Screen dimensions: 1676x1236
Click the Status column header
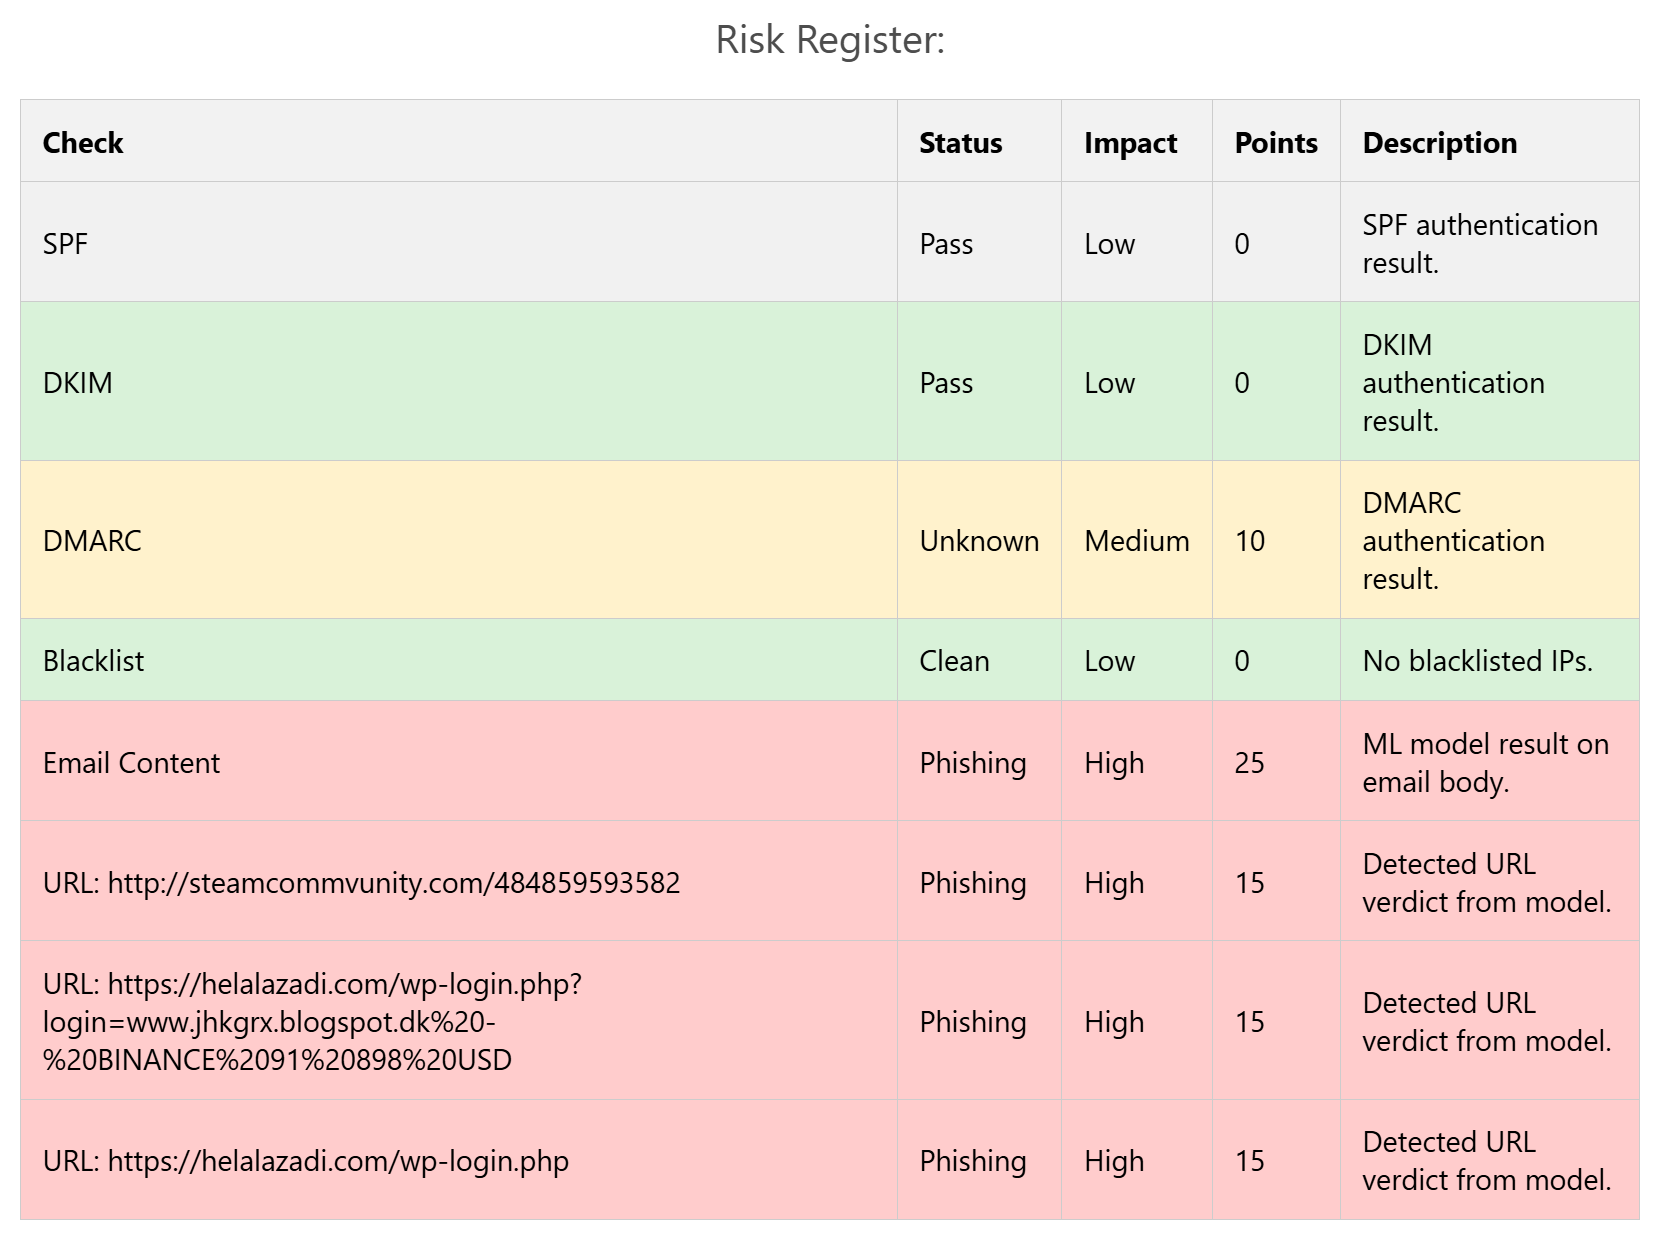(960, 143)
